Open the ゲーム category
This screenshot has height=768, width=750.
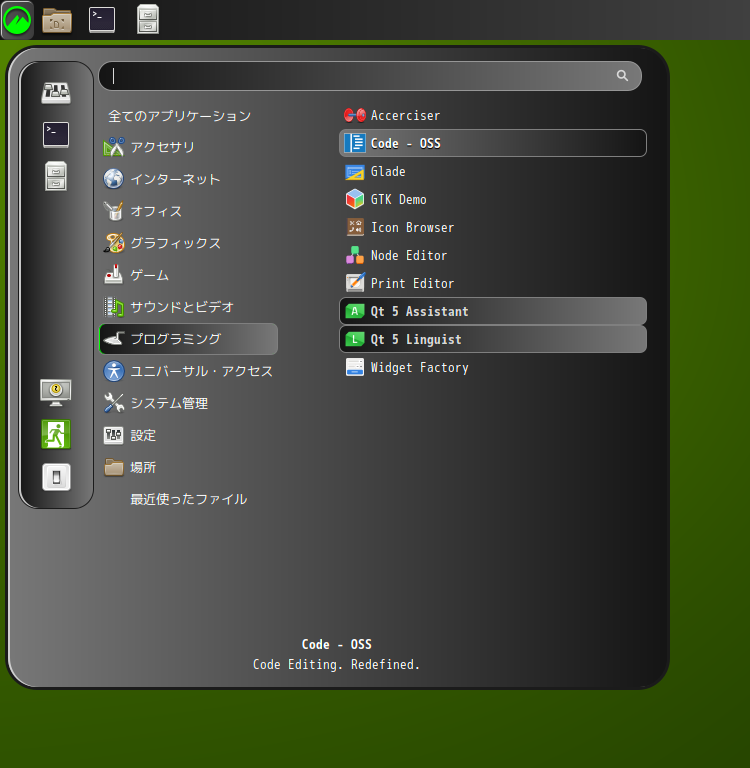coord(189,275)
